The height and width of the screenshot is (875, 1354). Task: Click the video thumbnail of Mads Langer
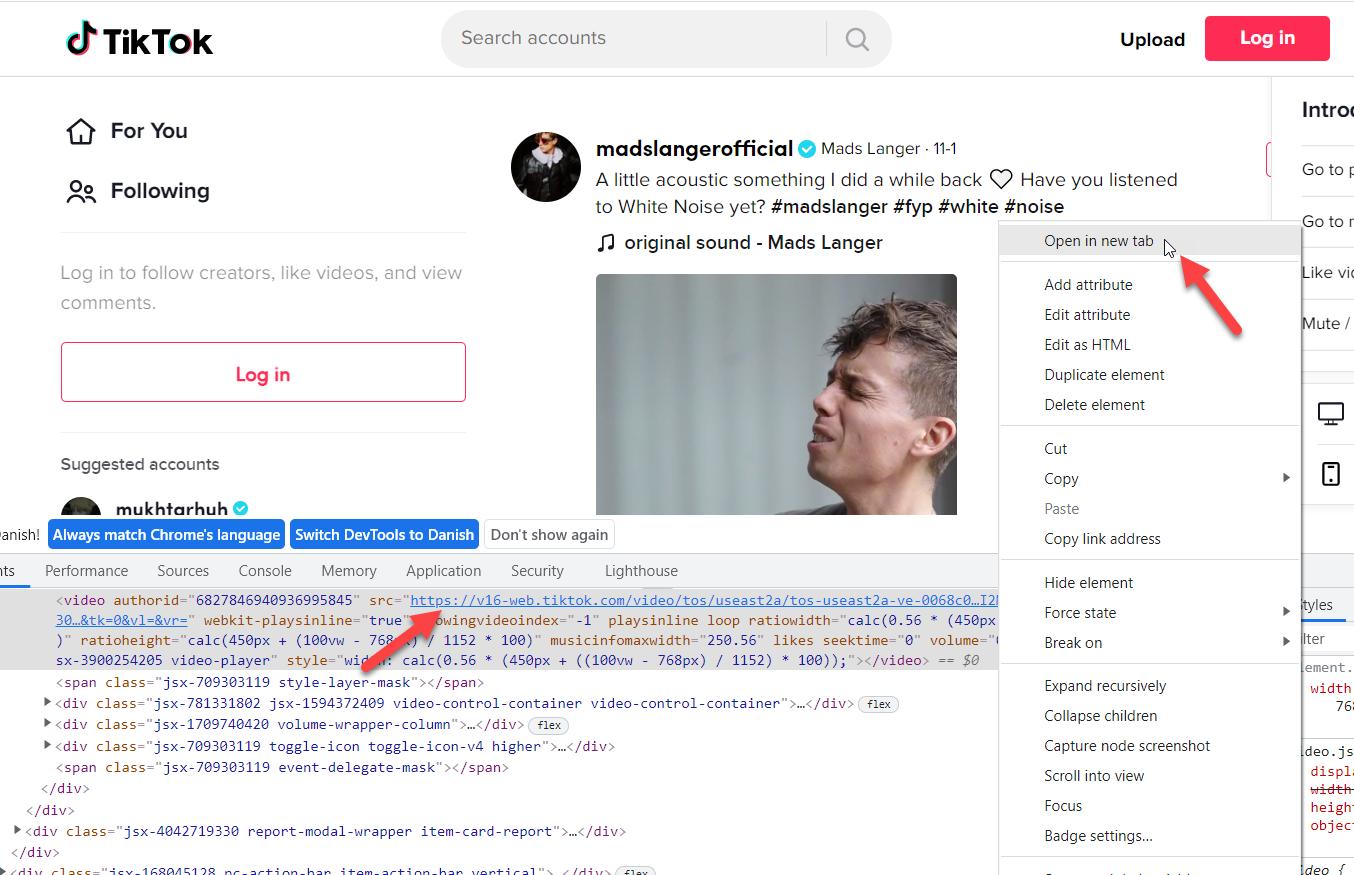[x=776, y=395]
